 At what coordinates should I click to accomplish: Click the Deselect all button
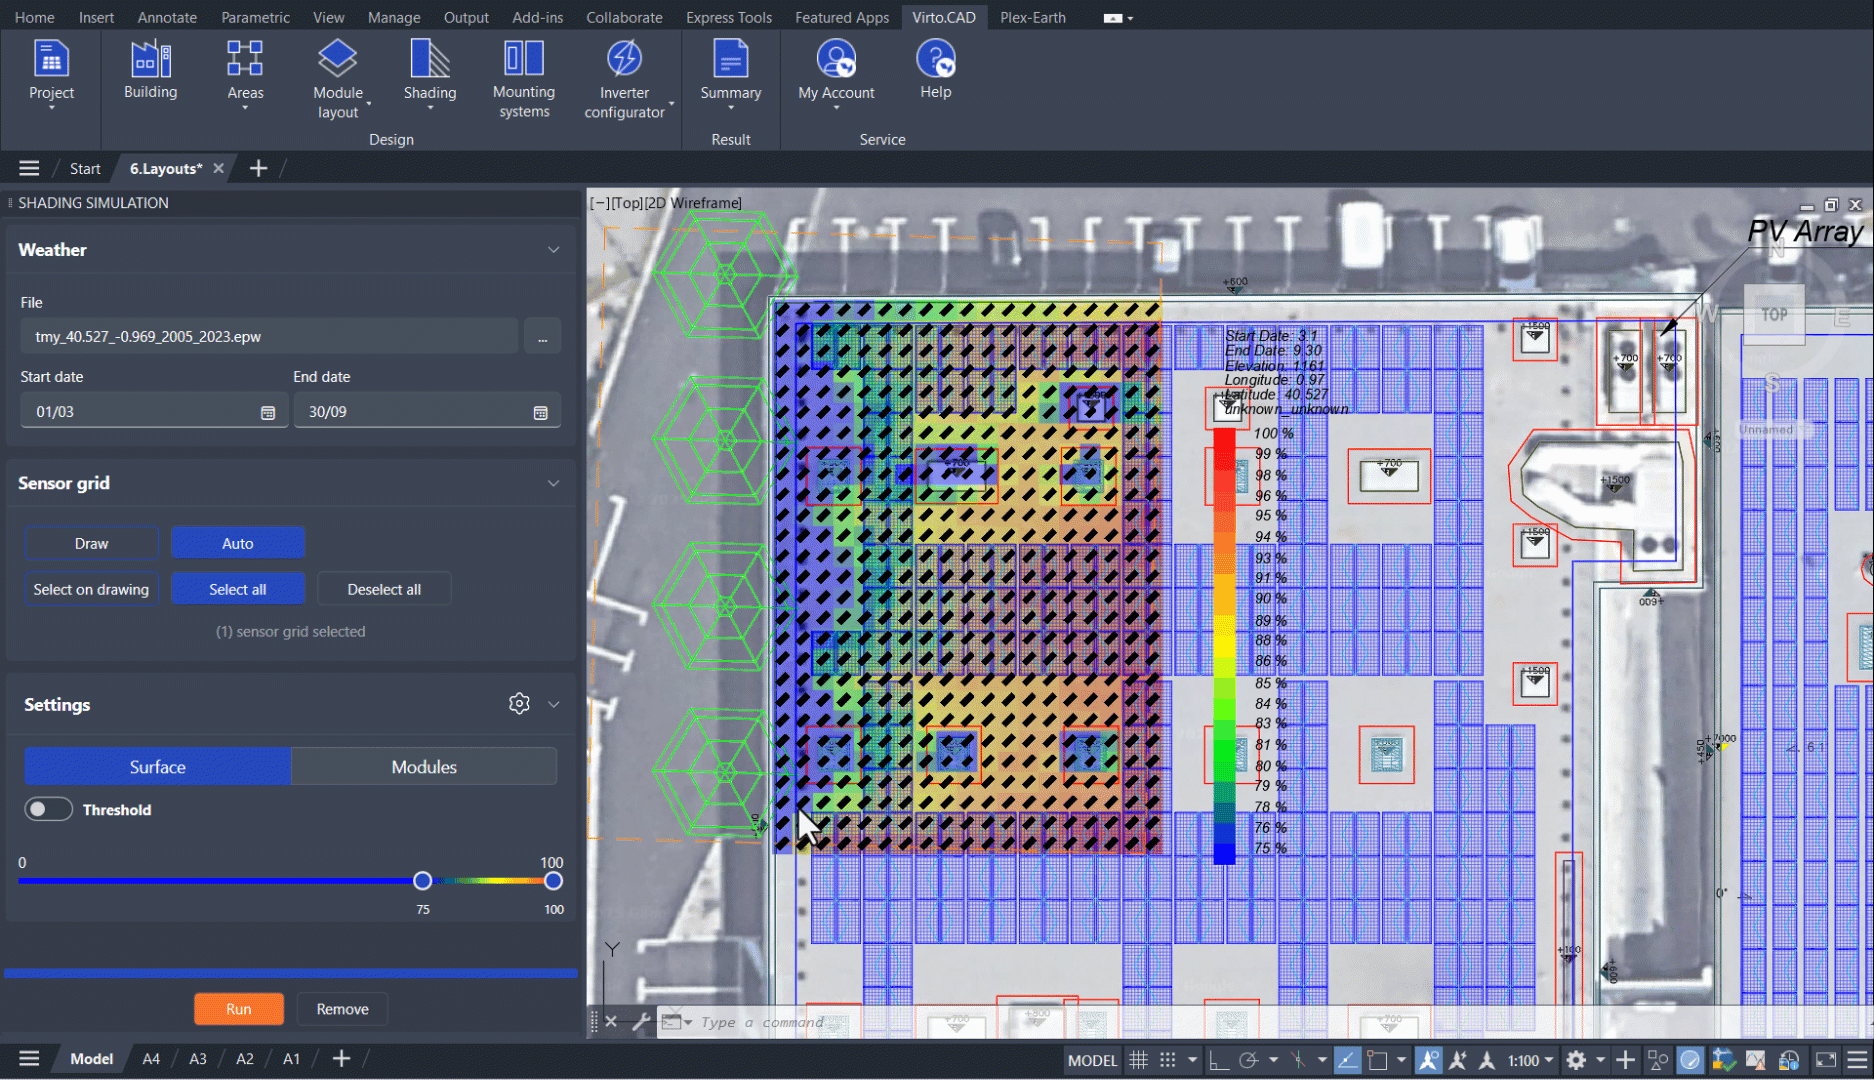pos(384,589)
